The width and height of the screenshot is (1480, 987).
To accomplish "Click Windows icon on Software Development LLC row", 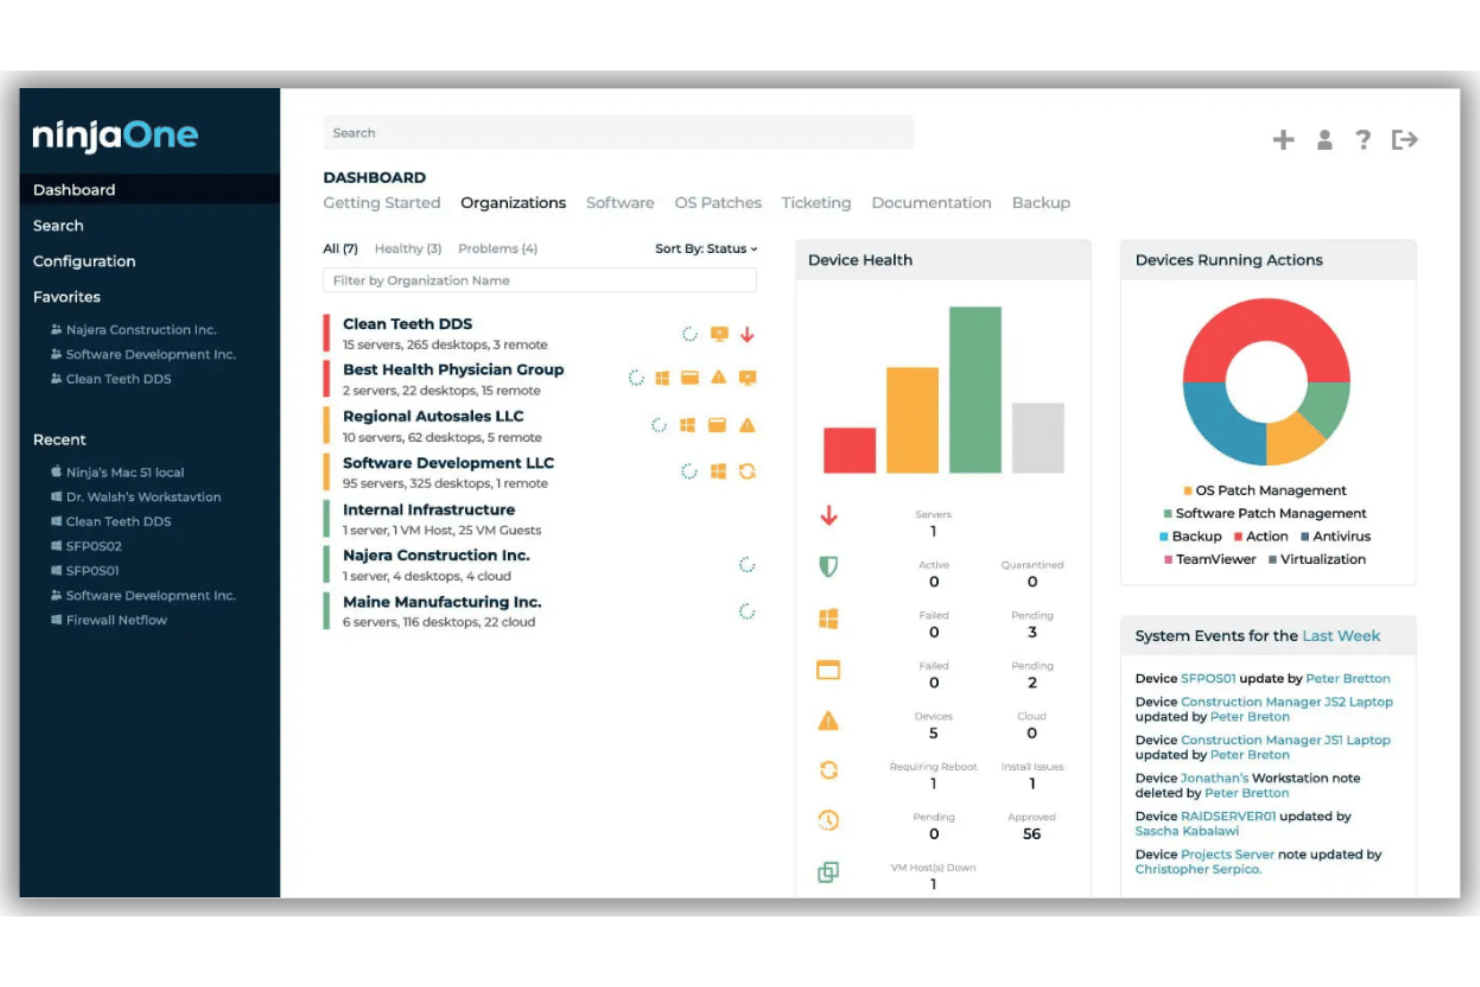I will (718, 471).
